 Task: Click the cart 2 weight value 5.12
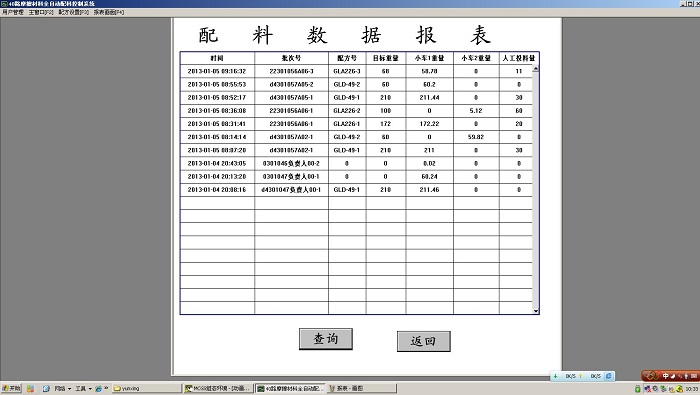coord(476,111)
